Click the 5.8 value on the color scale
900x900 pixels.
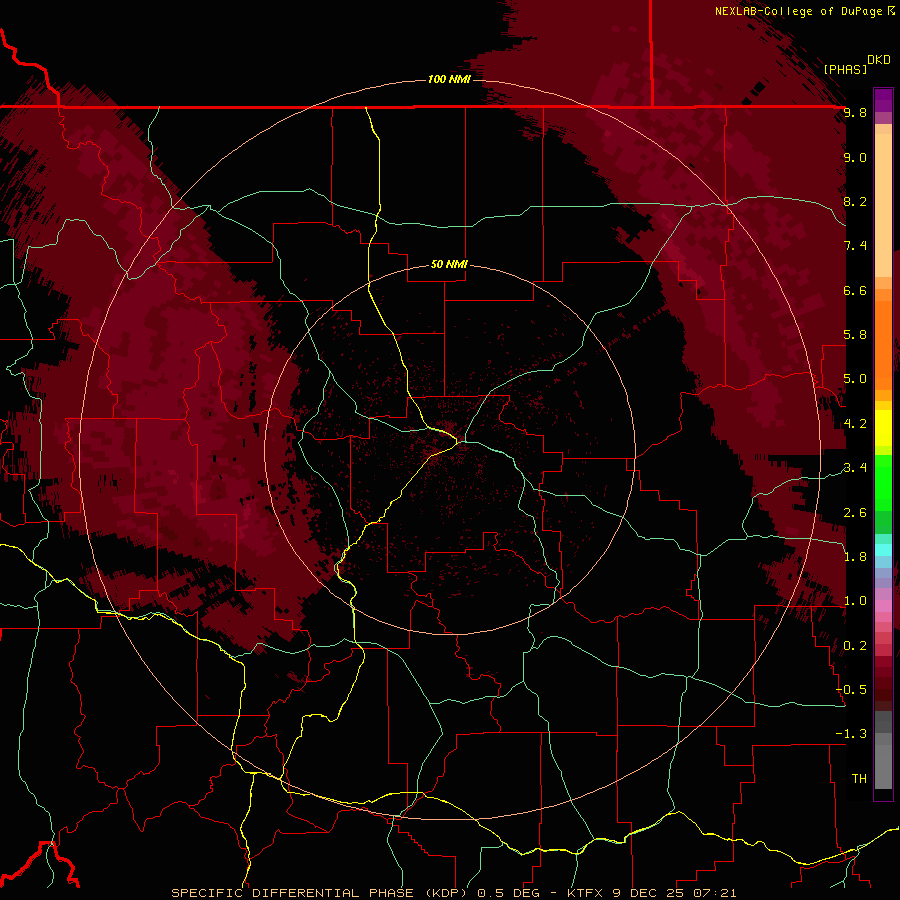click(x=855, y=335)
